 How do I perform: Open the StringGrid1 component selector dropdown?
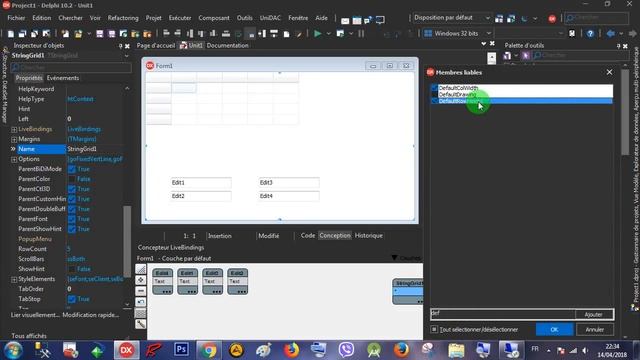click(127, 56)
